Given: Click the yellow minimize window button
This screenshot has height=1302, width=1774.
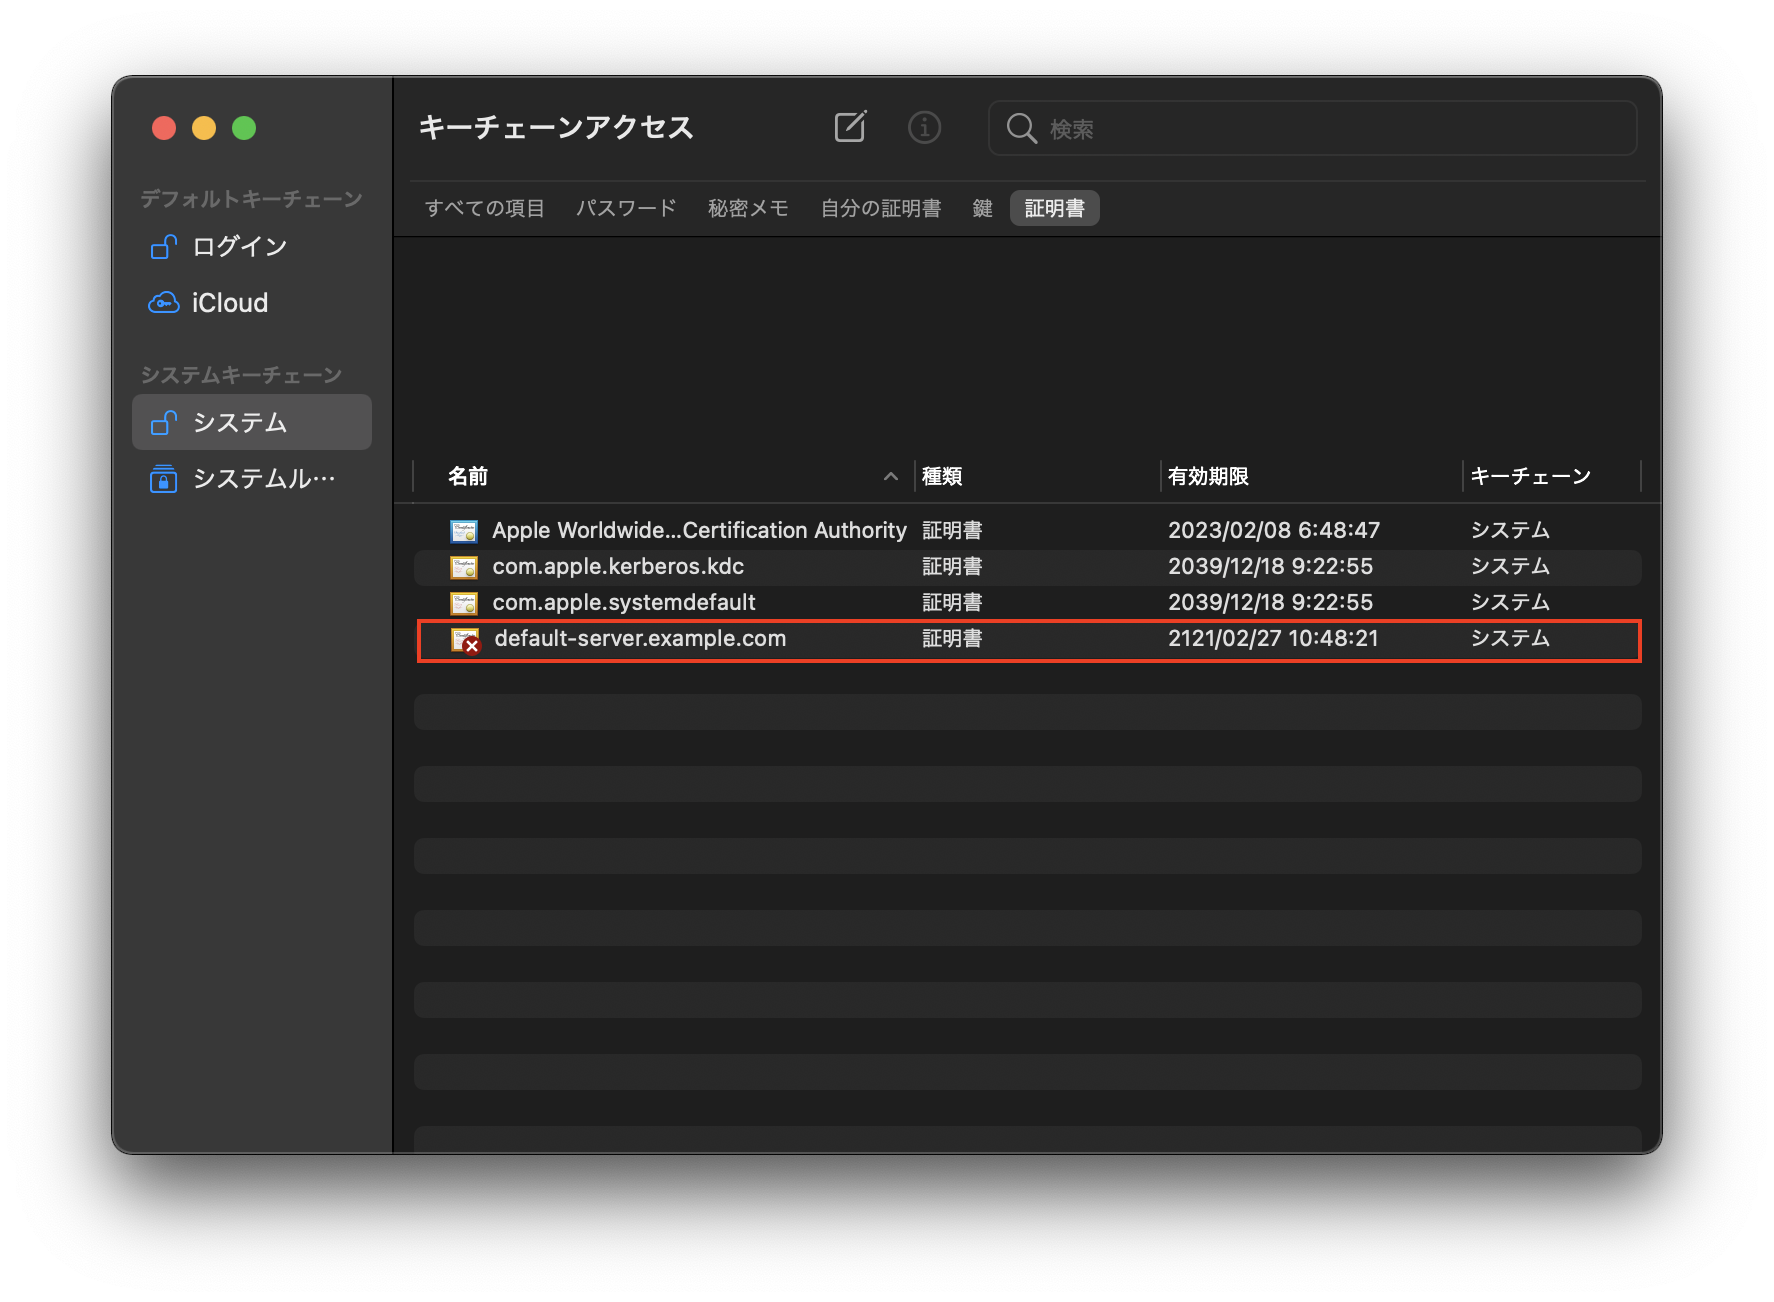Looking at the screenshot, I should pyautogui.click(x=204, y=128).
